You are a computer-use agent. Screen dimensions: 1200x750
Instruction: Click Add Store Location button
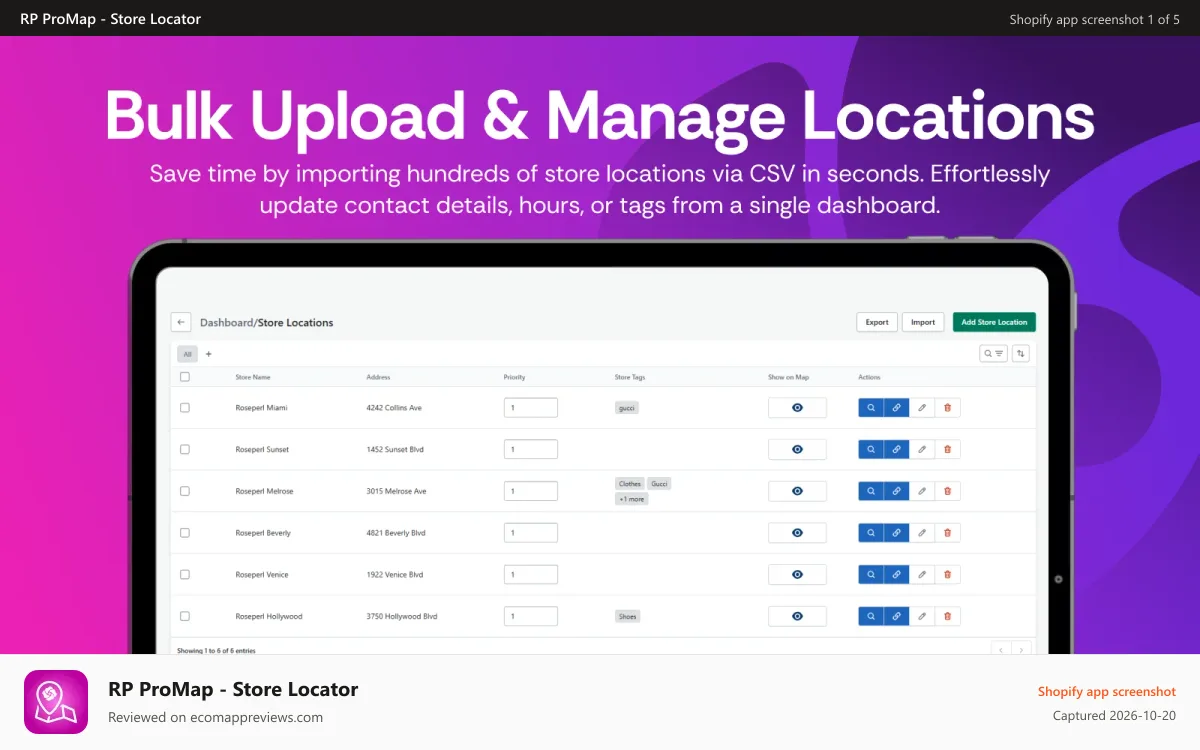[994, 322]
